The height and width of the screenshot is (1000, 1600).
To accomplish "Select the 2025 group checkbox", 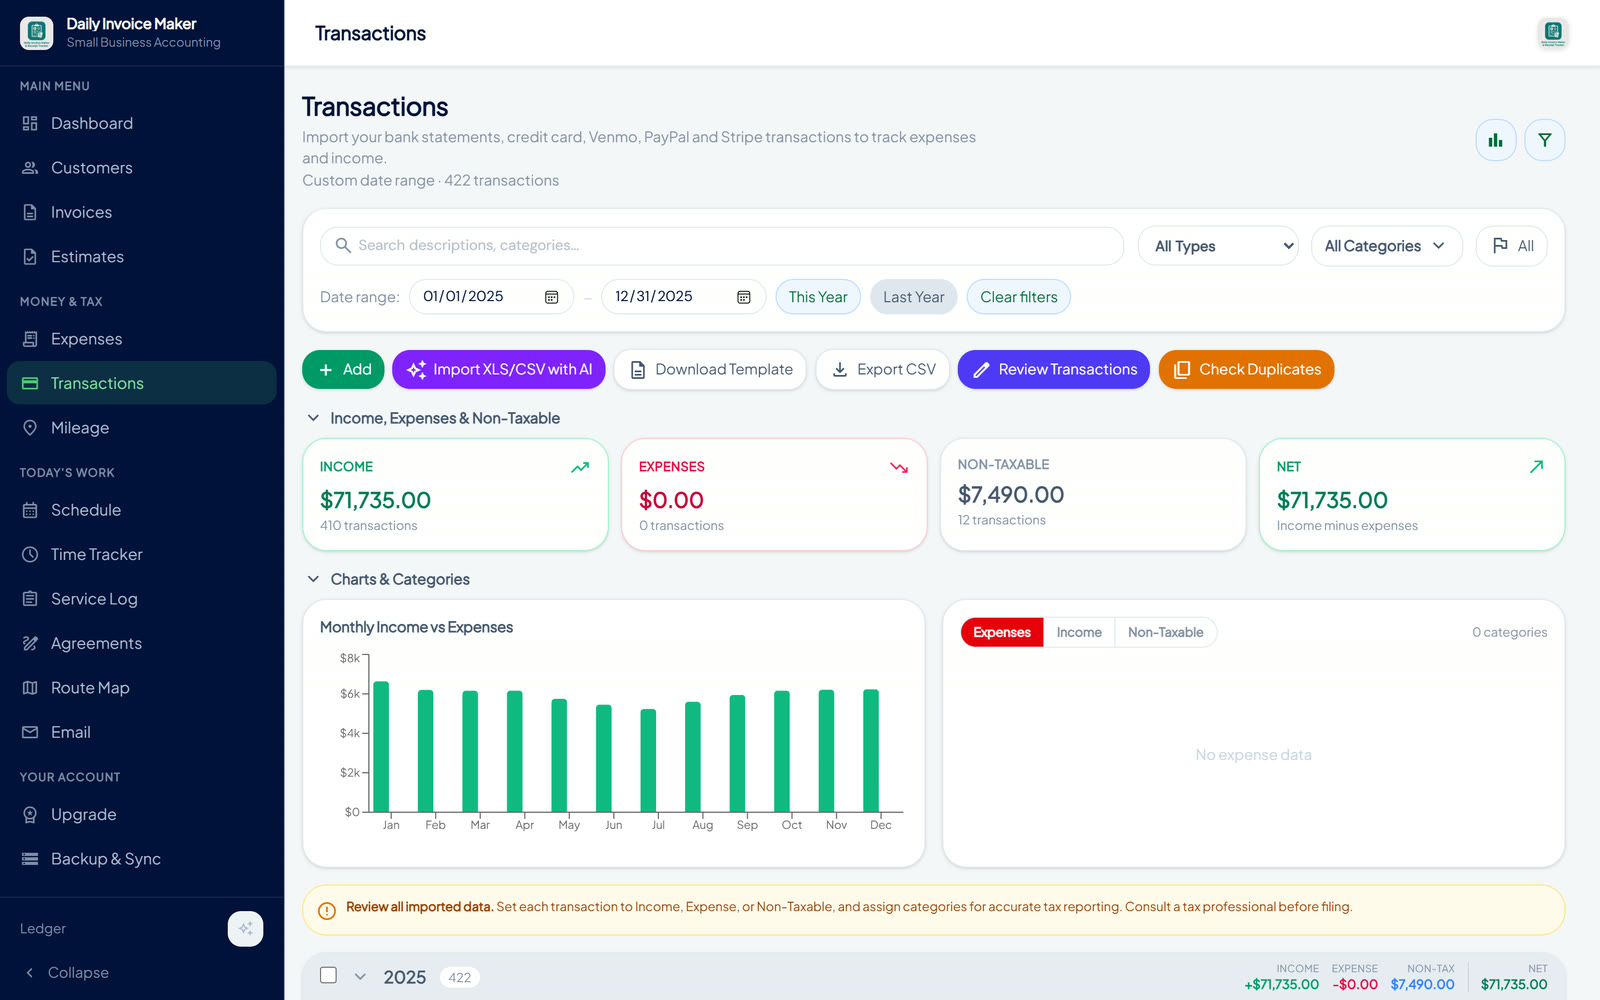I will click(x=328, y=975).
